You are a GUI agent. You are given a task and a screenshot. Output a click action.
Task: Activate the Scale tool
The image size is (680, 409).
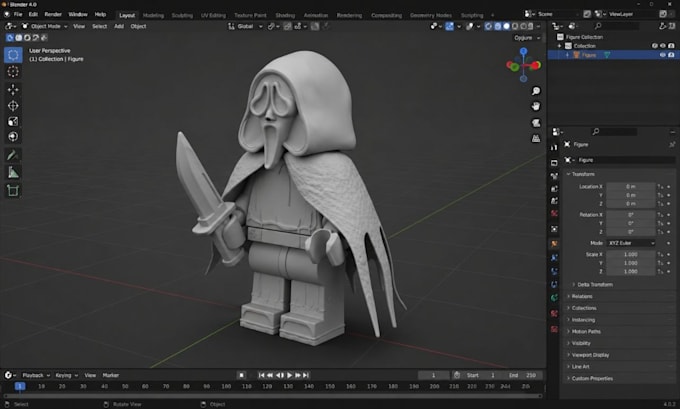(x=13, y=121)
